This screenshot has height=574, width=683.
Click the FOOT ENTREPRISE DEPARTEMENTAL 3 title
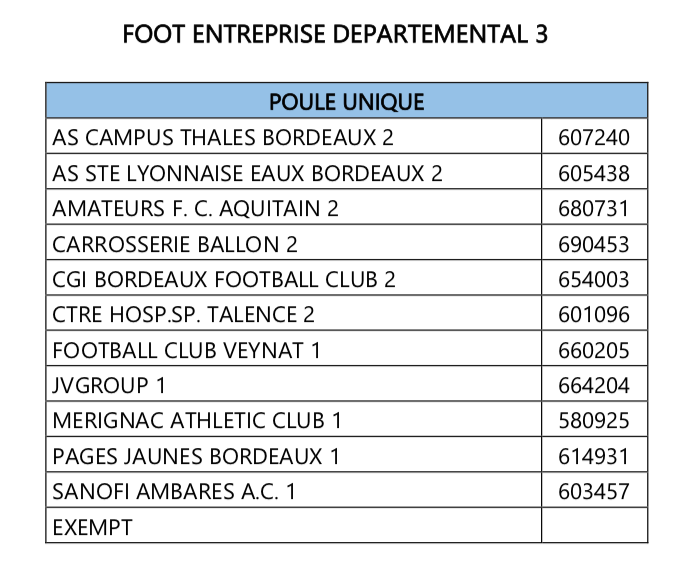(x=335, y=34)
